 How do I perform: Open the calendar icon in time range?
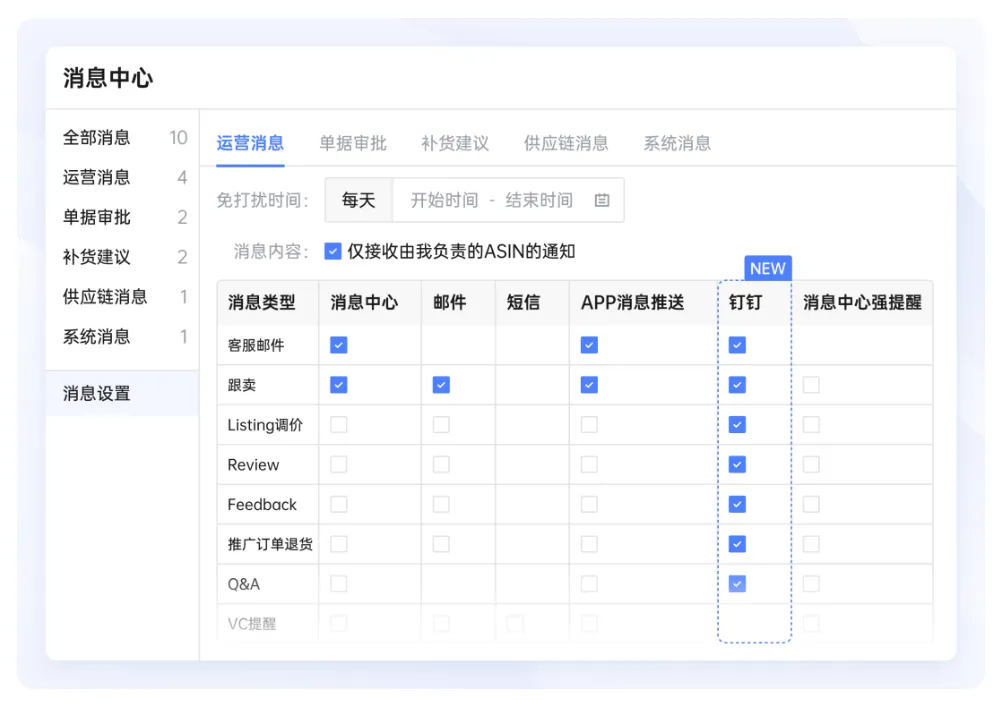point(602,200)
